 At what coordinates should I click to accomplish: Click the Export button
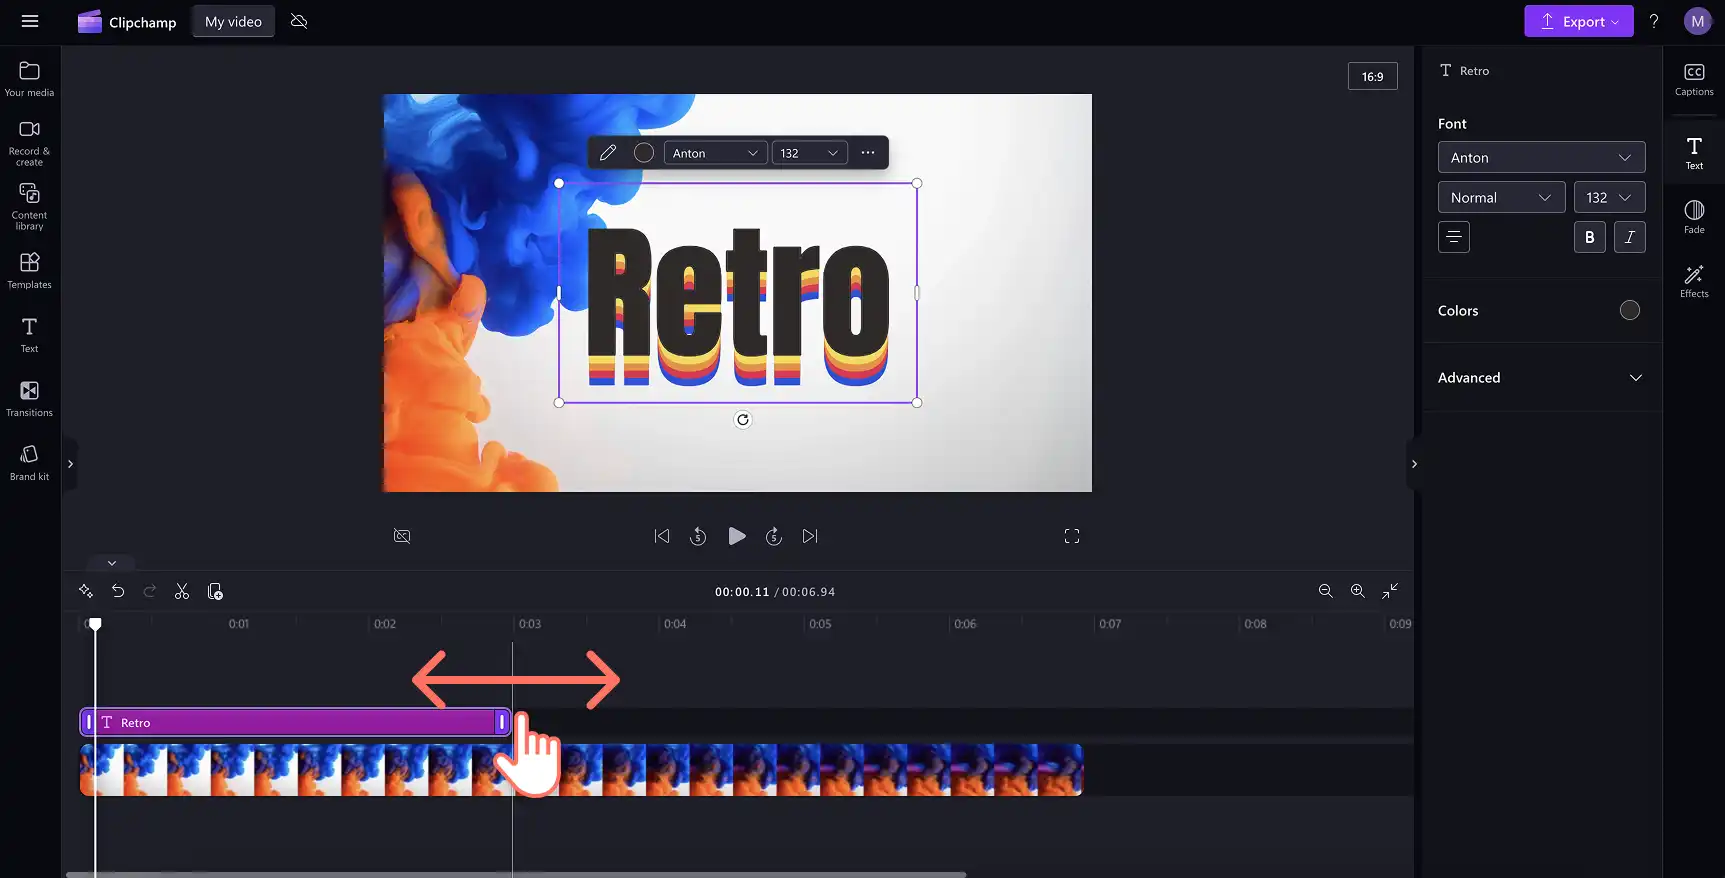pyautogui.click(x=1578, y=21)
